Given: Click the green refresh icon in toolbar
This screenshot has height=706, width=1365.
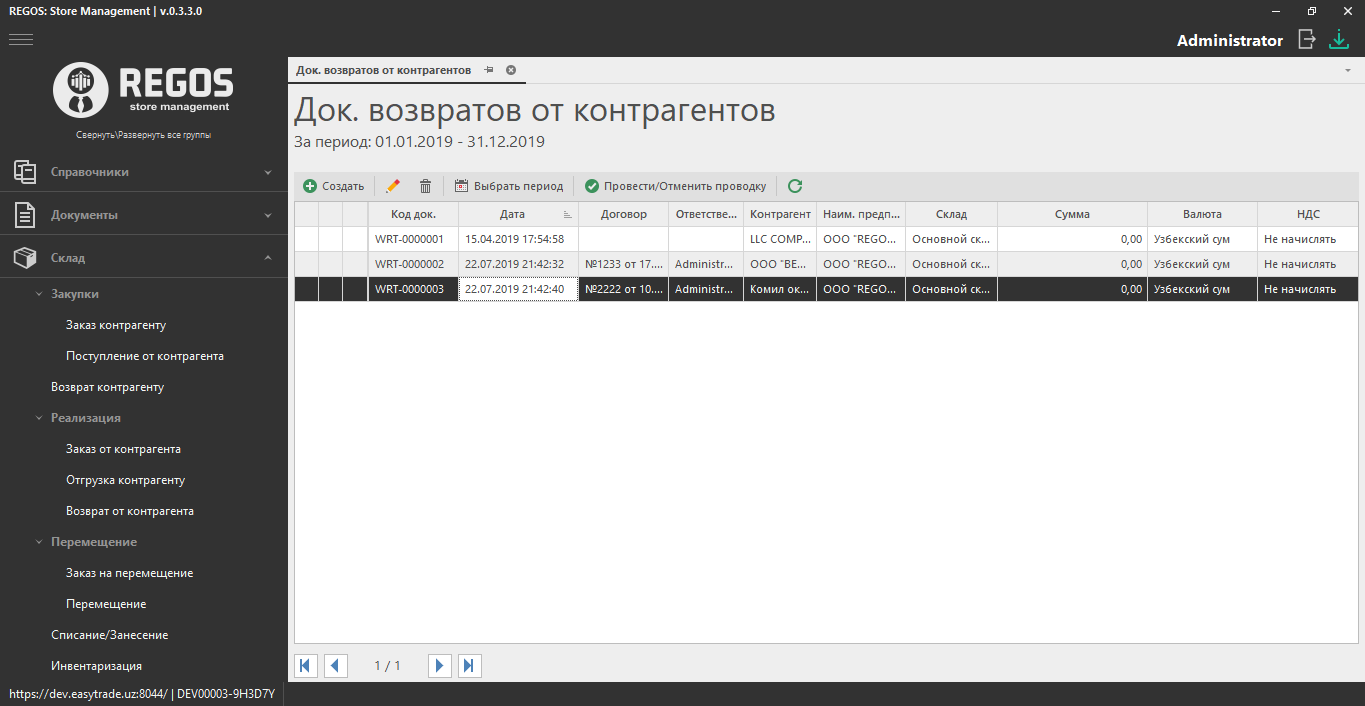Looking at the screenshot, I should (x=795, y=186).
